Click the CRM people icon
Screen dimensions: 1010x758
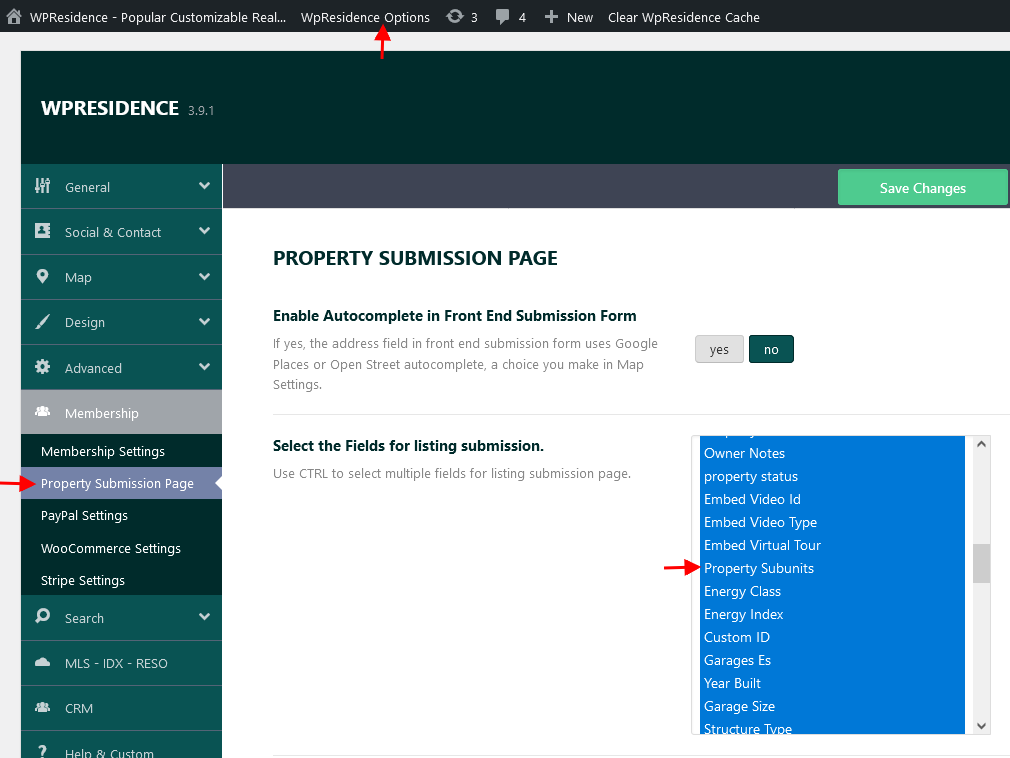click(43, 707)
